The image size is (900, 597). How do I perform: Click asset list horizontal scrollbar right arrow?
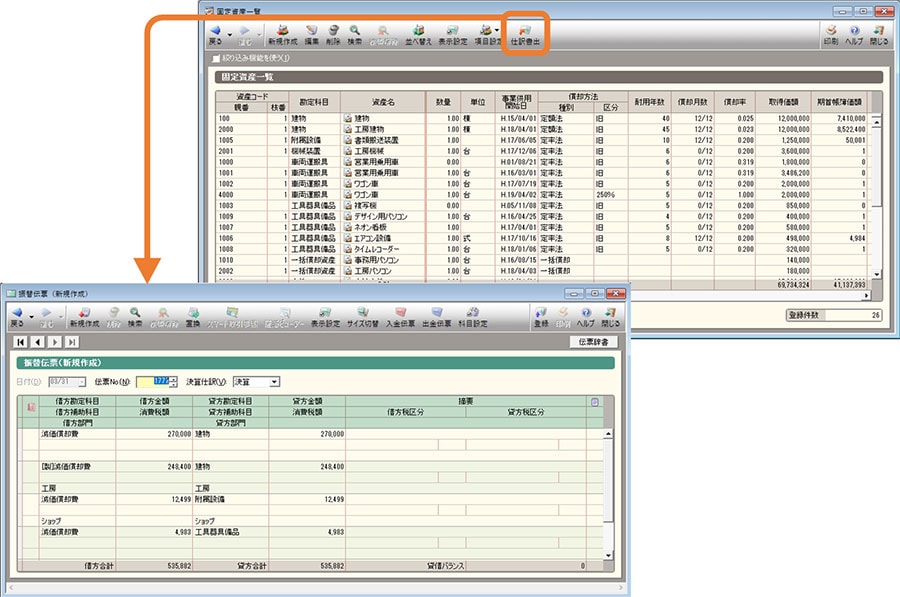tap(867, 295)
